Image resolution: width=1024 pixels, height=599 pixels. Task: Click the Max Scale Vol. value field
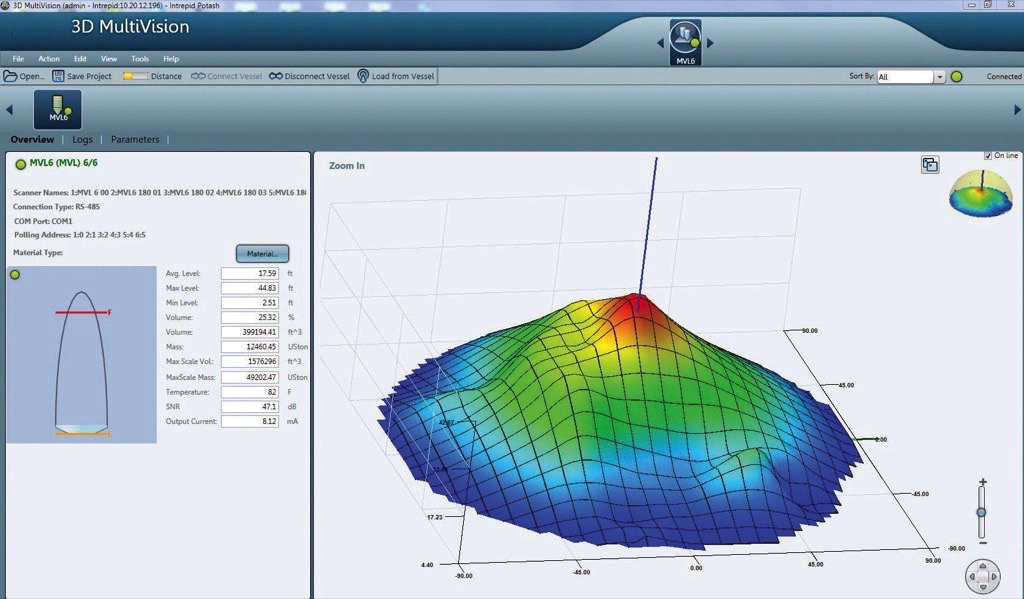[250, 361]
